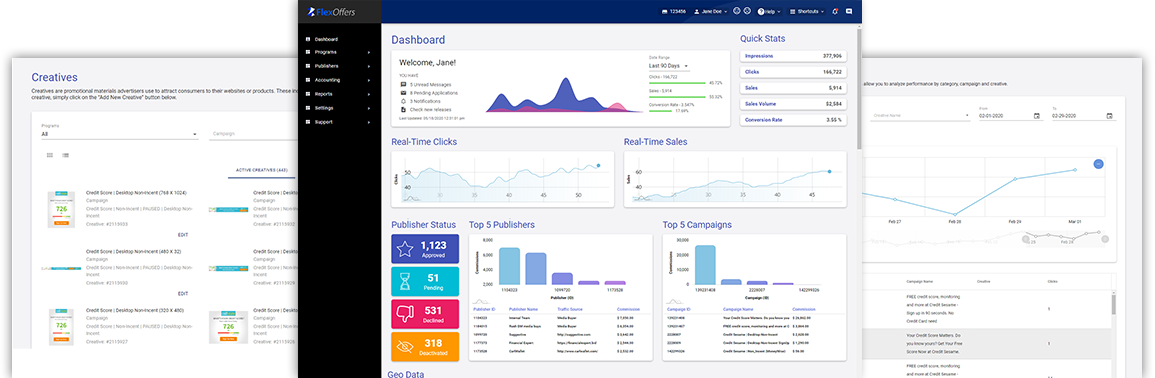Image resolution: width=1155 pixels, height=378 pixels.
Task: Switch to list view in Creatives window
Action: pyautogui.click(x=66, y=155)
